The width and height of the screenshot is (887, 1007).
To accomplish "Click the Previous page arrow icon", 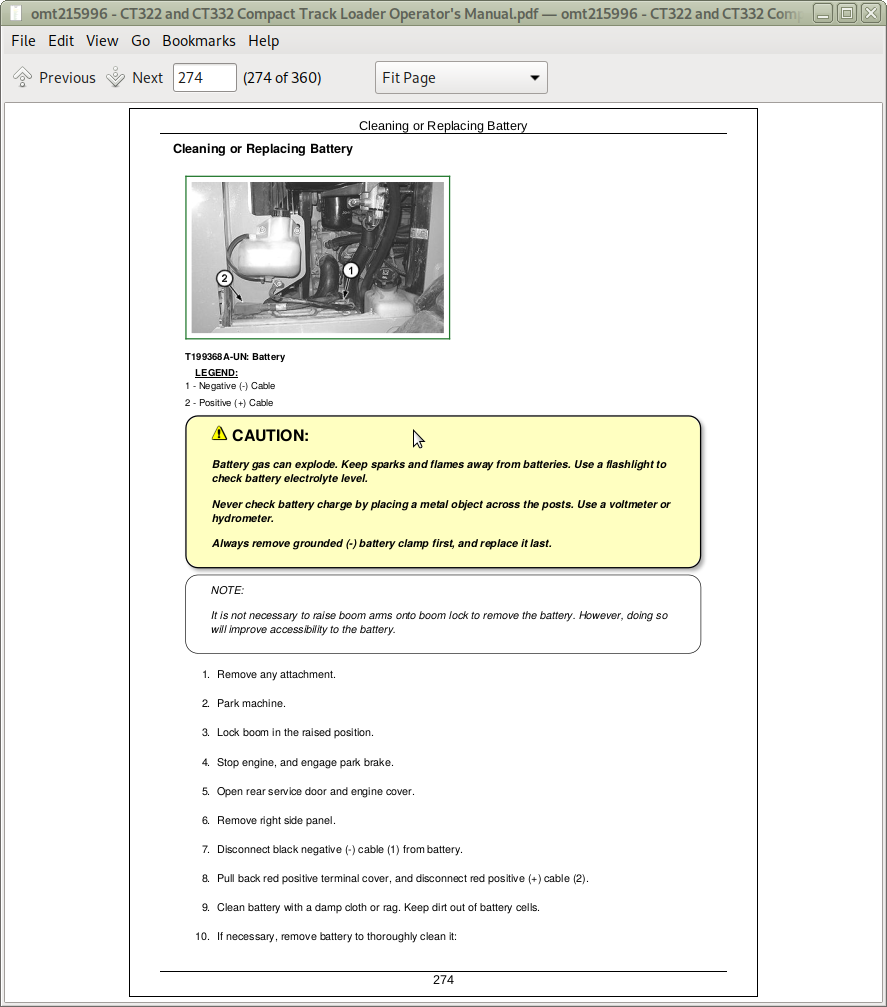I will click(22, 78).
